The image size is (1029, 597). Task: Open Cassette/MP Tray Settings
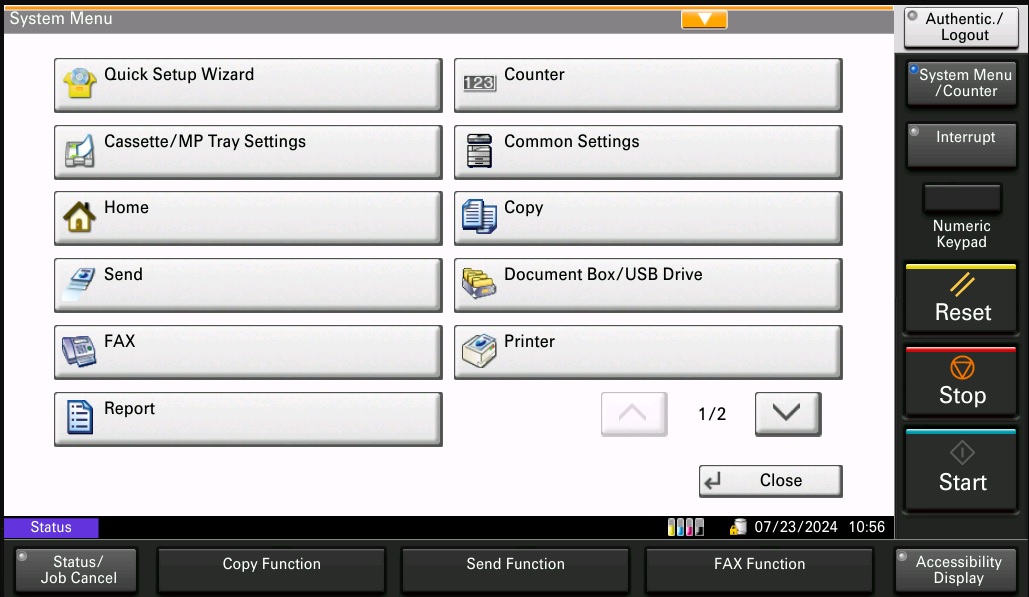point(248,152)
